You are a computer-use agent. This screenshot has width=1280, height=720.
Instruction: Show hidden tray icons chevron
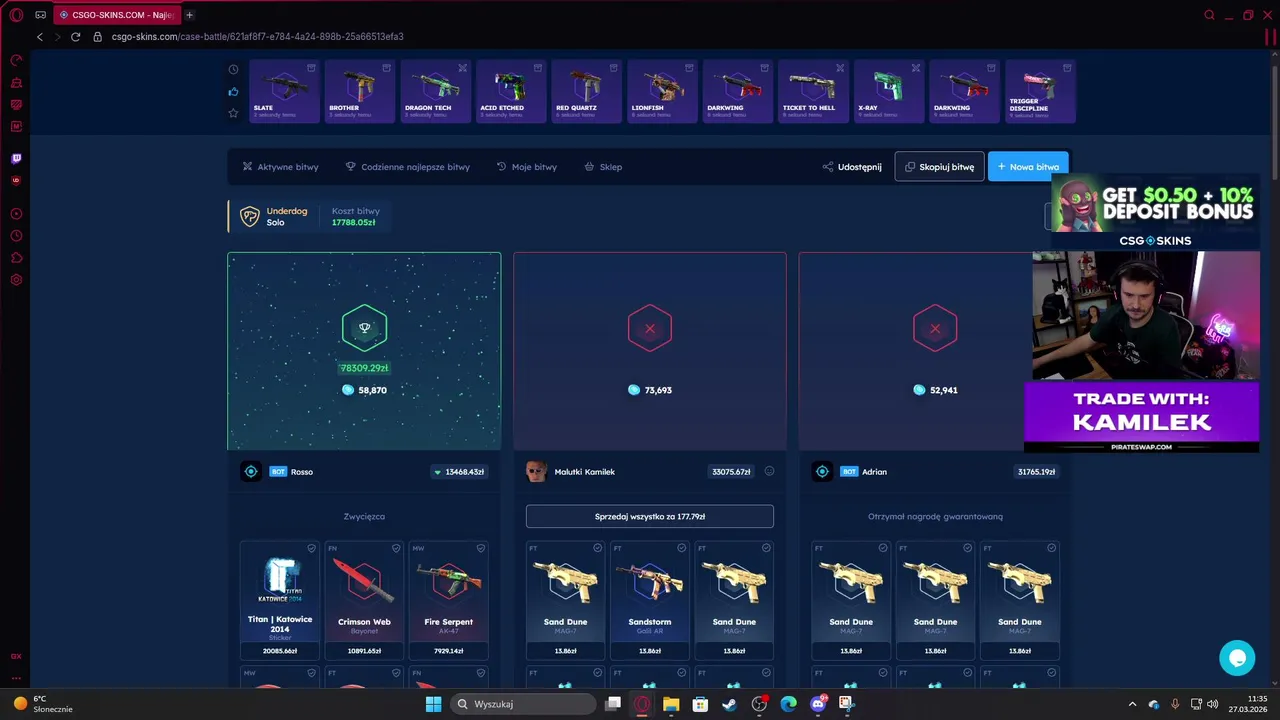1132,704
